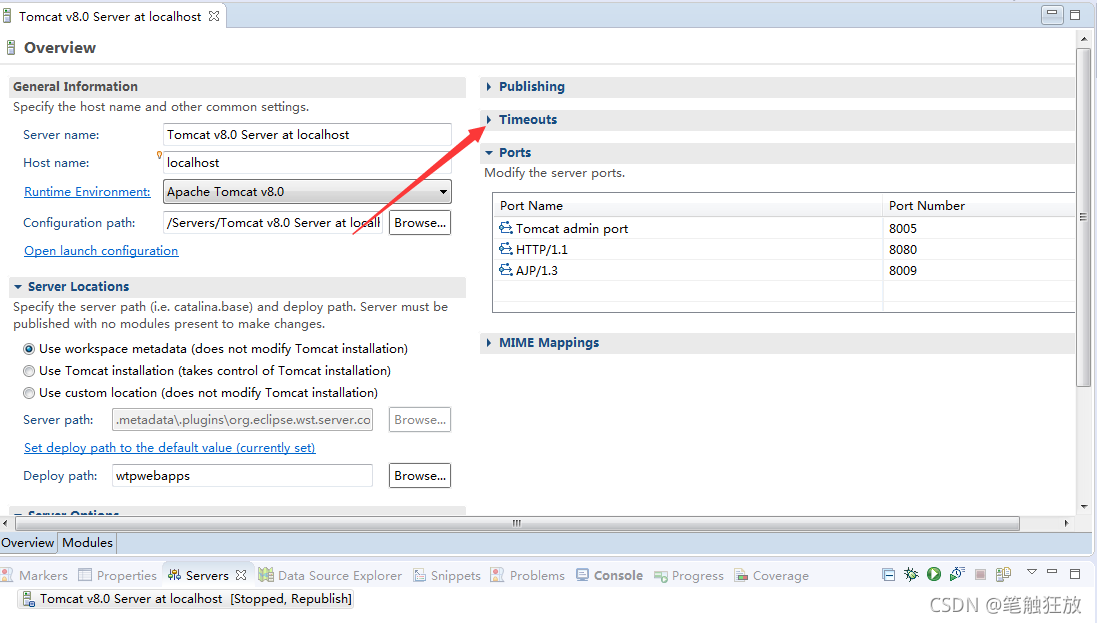Open the Console view tab
This screenshot has width=1097, height=623.
point(618,575)
